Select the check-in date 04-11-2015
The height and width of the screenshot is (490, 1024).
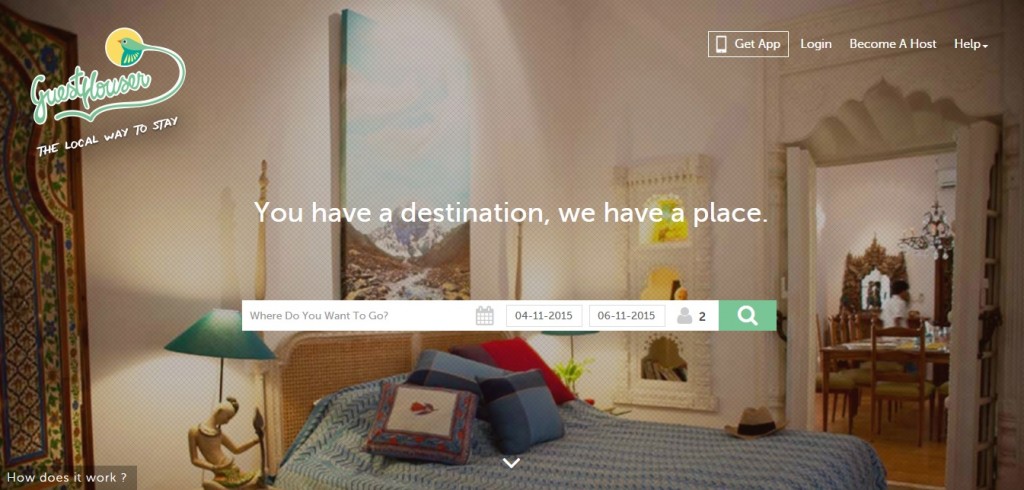coord(544,316)
